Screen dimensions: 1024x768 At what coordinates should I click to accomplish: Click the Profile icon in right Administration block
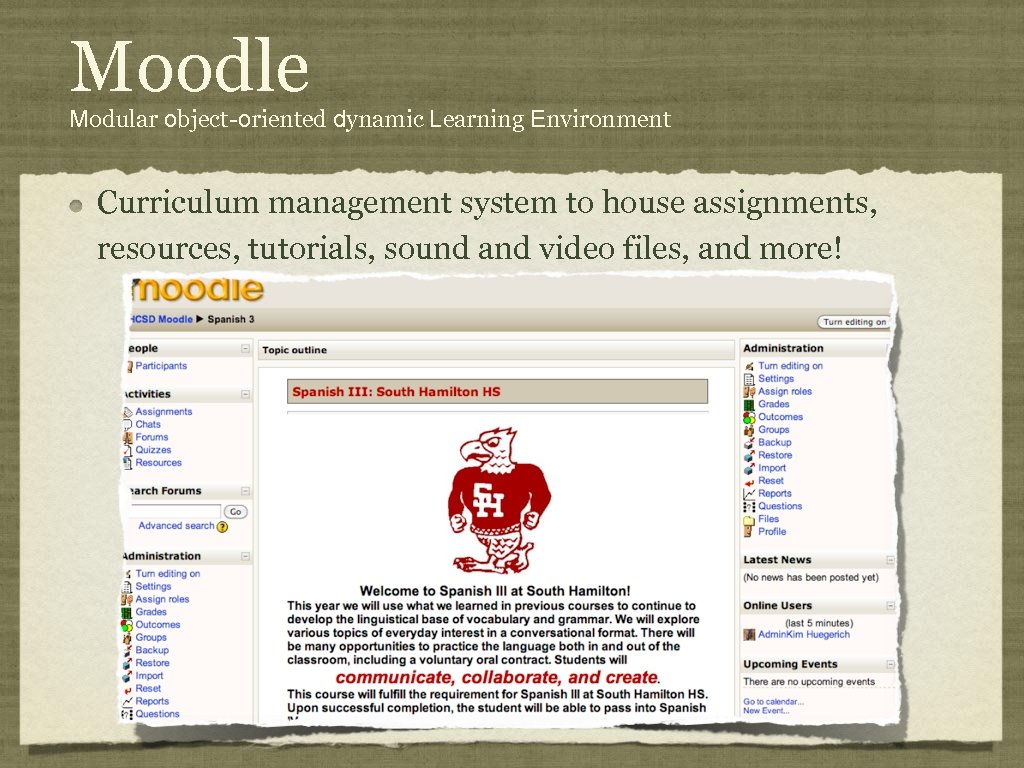click(749, 532)
